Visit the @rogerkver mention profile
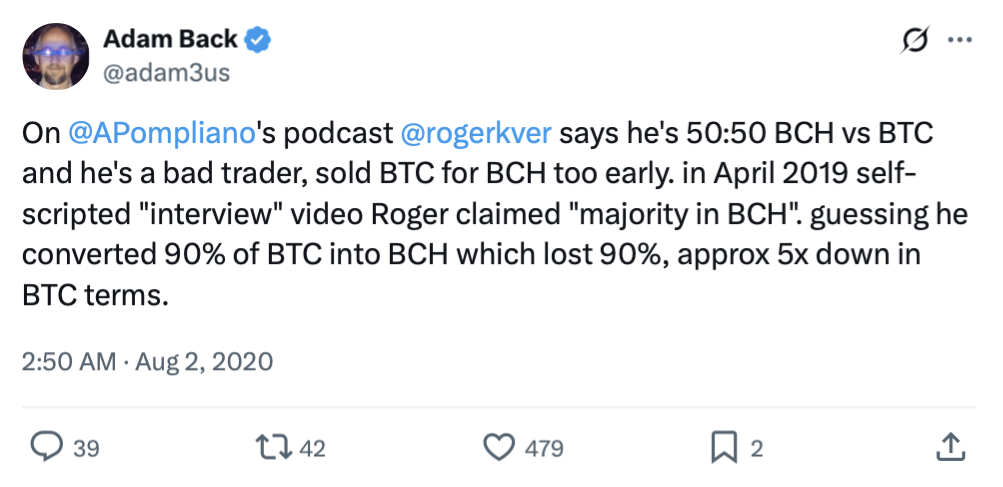1003x487 pixels. [x=477, y=133]
